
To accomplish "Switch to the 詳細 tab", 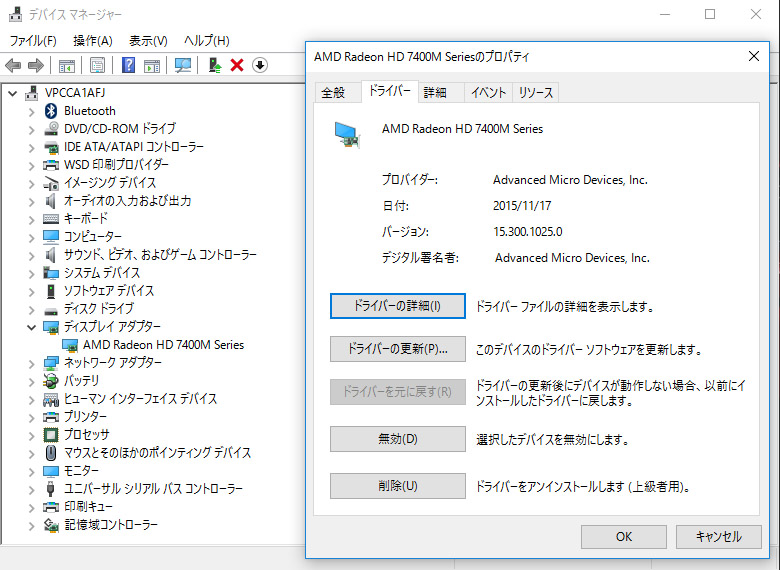I will click(439, 93).
